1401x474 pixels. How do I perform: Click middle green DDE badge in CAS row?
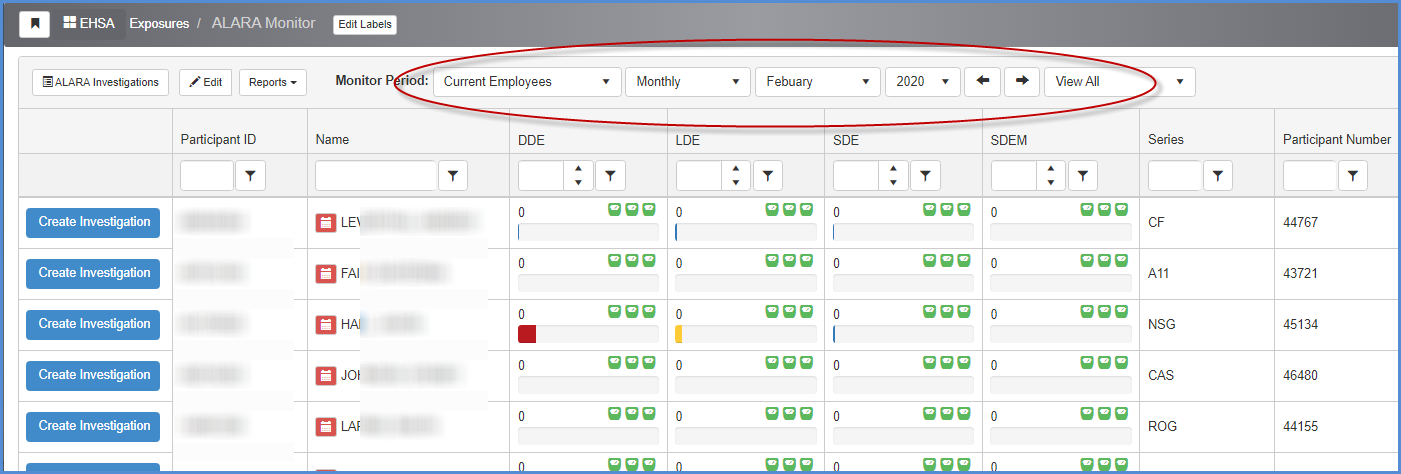[633, 362]
